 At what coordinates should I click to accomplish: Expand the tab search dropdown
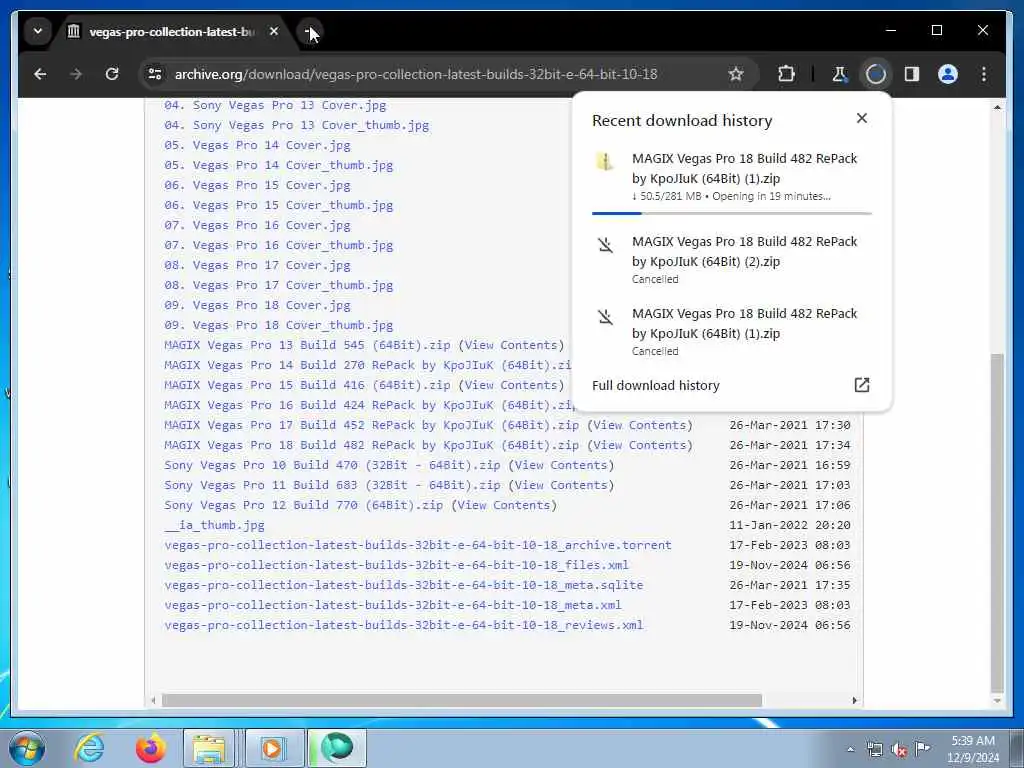click(38, 31)
